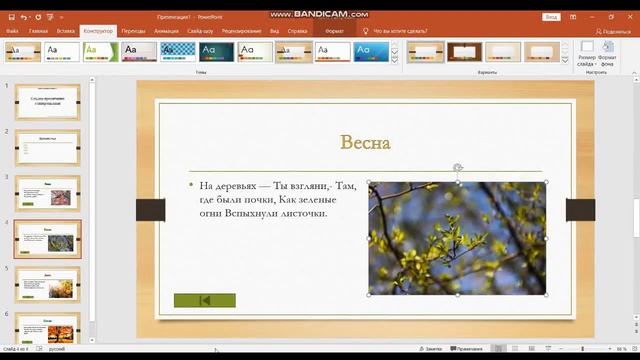Start Slide Show from status bar icon
Image resolution: width=640 pixels, height=360 pixels.
[548, 349]
